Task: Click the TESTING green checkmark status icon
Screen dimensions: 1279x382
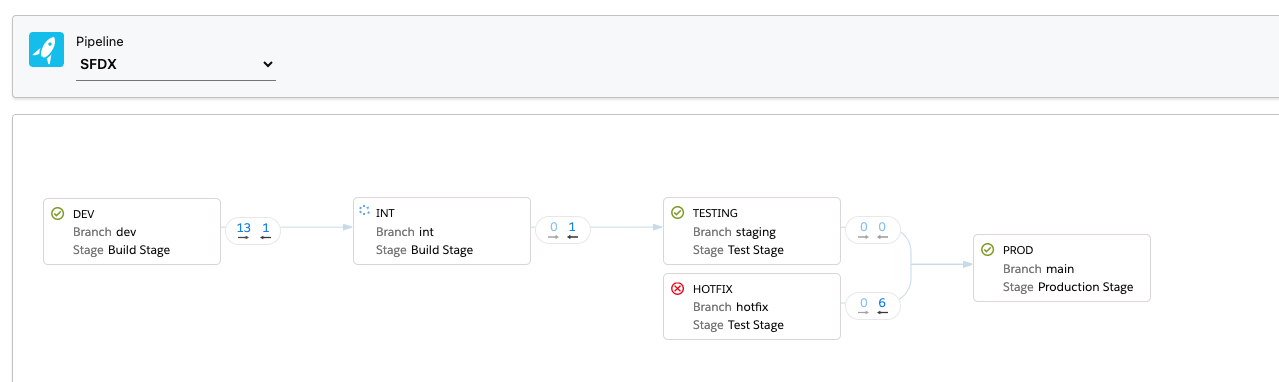Action: click(677, 213)
